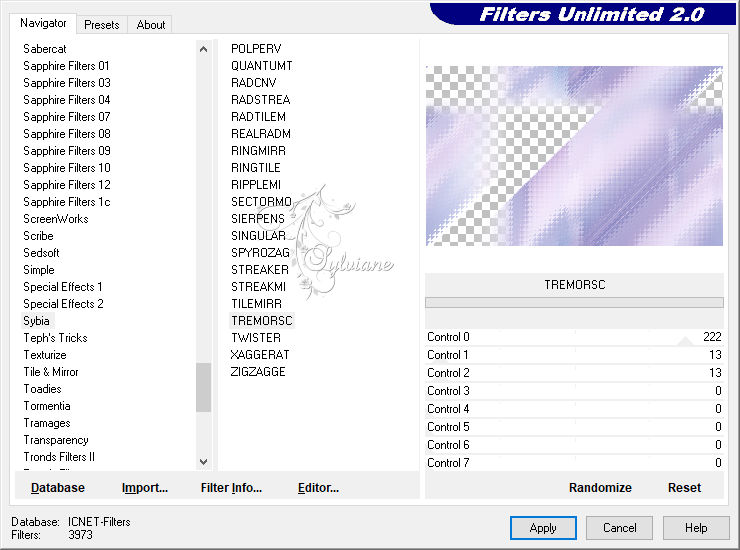Click the Cancel button
This screenshot has width=740, height=550.
click(x=620, y=528)
